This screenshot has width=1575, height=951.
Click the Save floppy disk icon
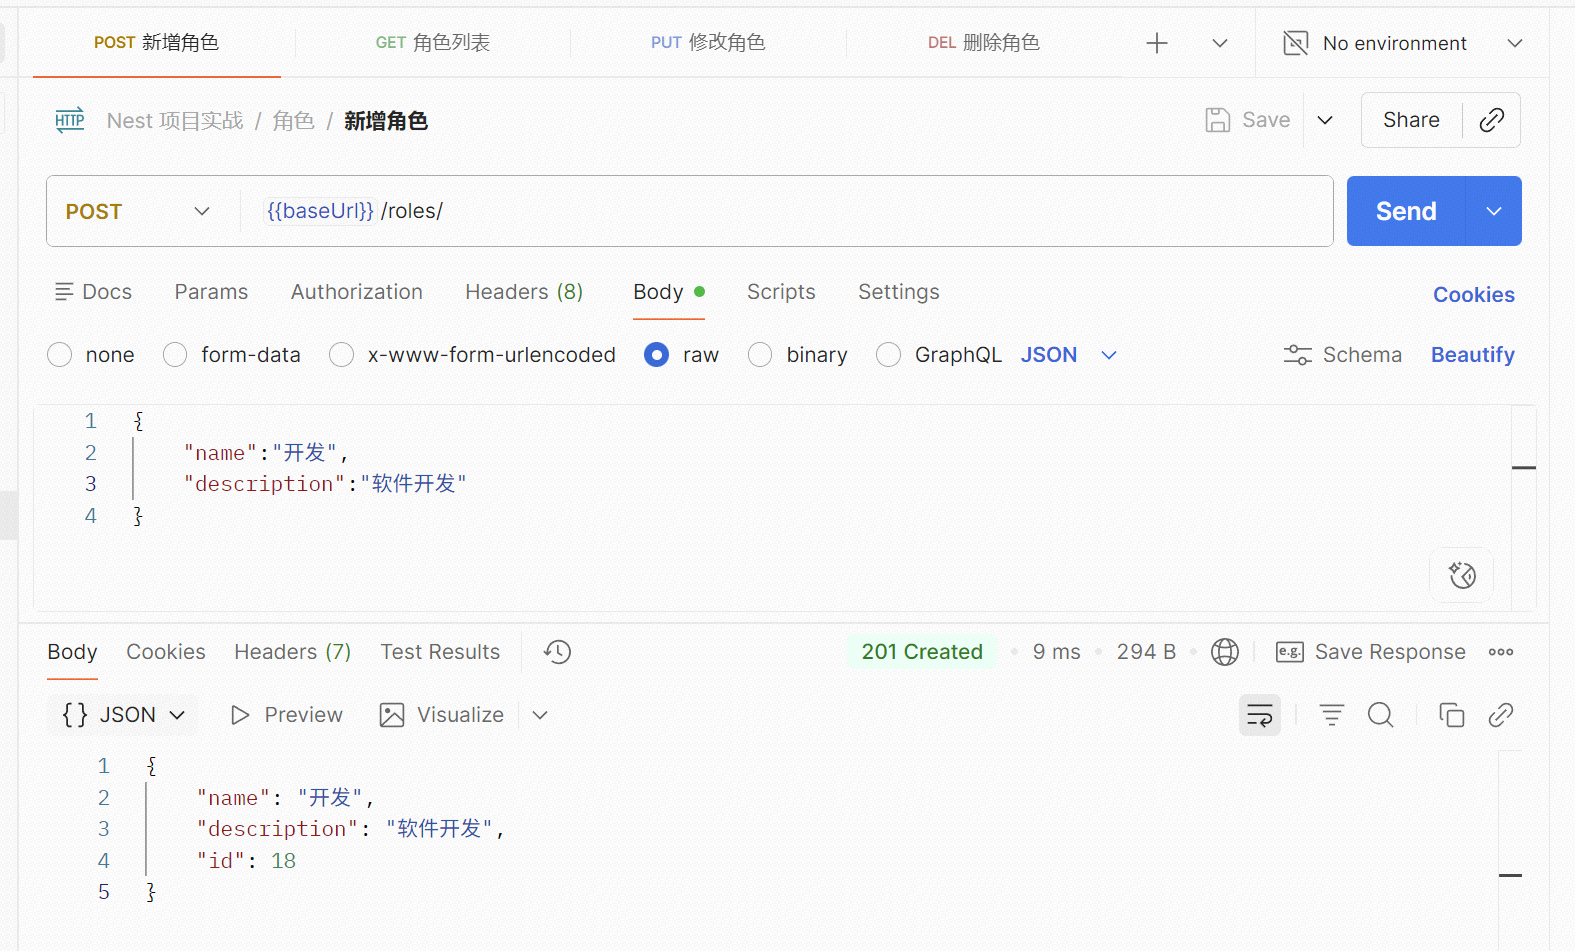(x=1217, y=120)
